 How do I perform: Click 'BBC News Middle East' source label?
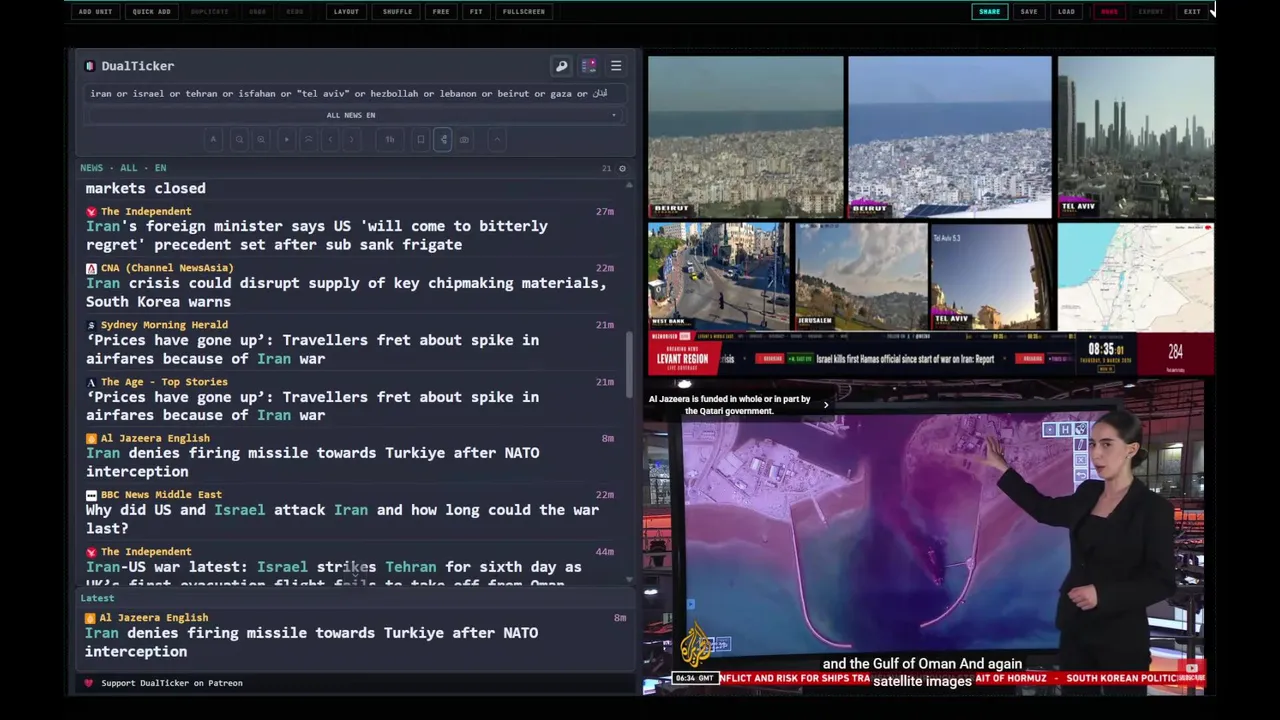pyautogui.click(x=161, y=495)
